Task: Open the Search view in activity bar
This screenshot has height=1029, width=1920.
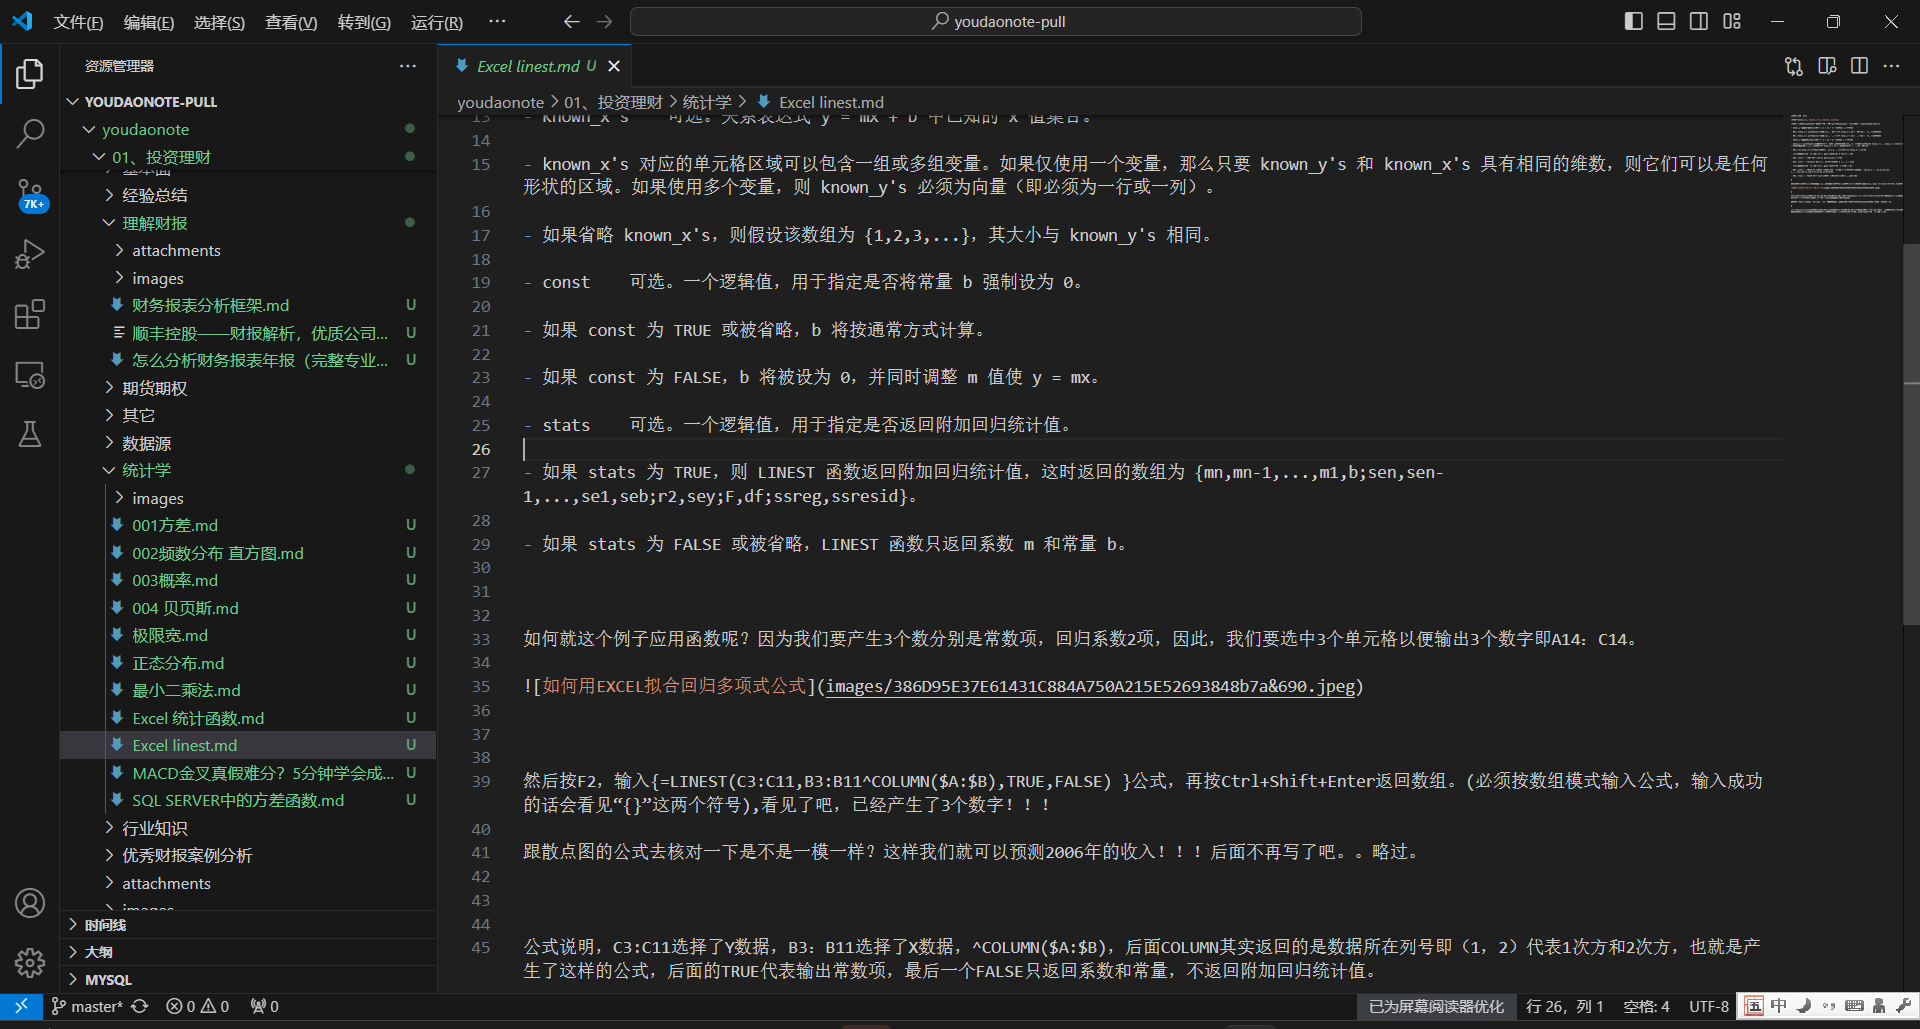Action: tap(30, 133)
